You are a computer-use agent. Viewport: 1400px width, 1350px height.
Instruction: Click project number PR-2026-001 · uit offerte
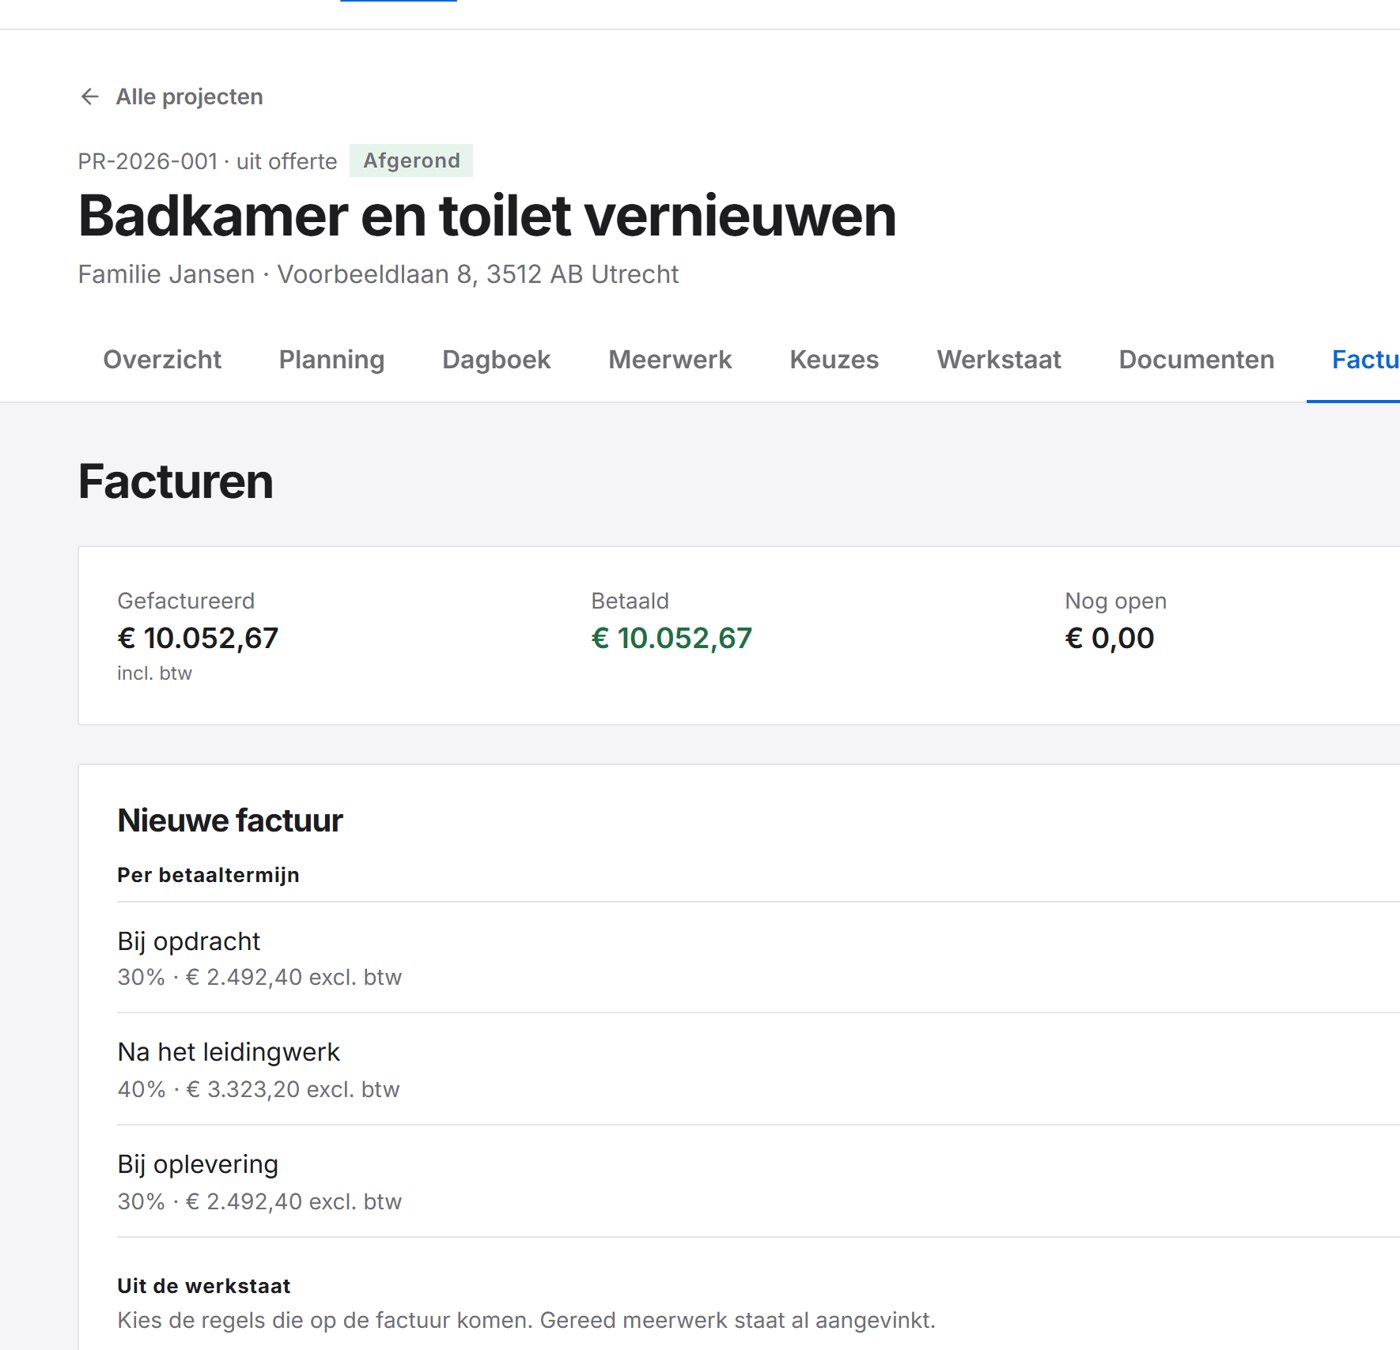208,161
